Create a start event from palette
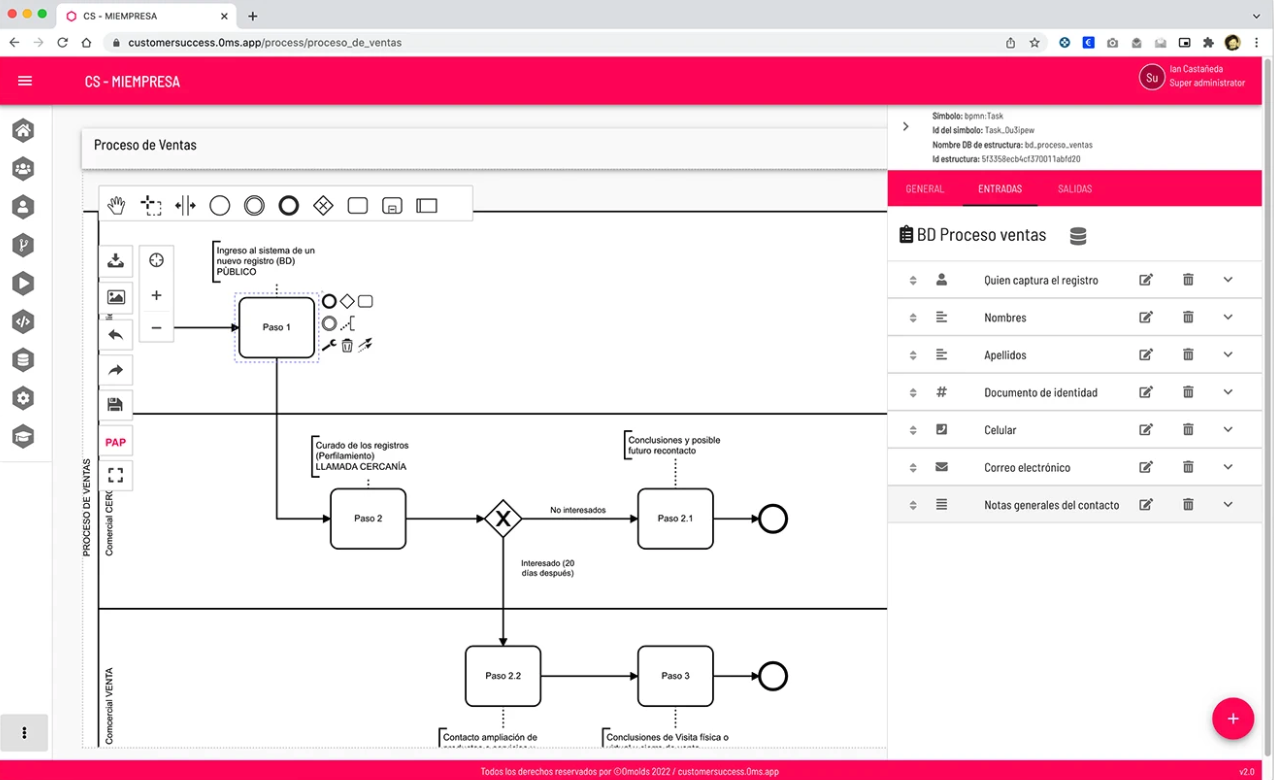The image size is (1274, 780). tap(220, 205)
